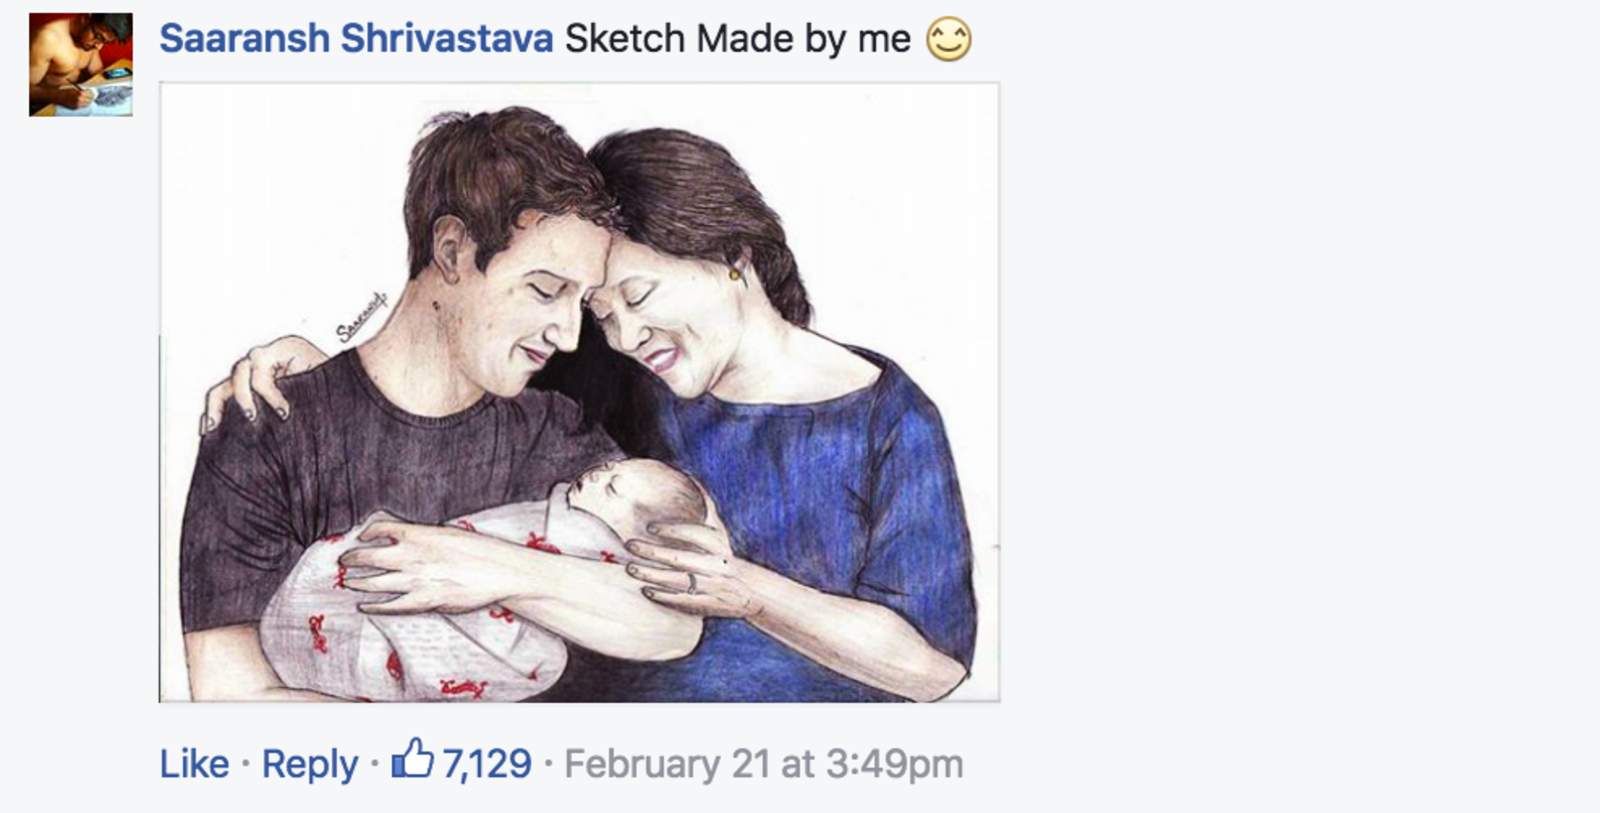This screenshot has height=813, width=1600.
Task: Like this comment
Action: pos(194,764)
